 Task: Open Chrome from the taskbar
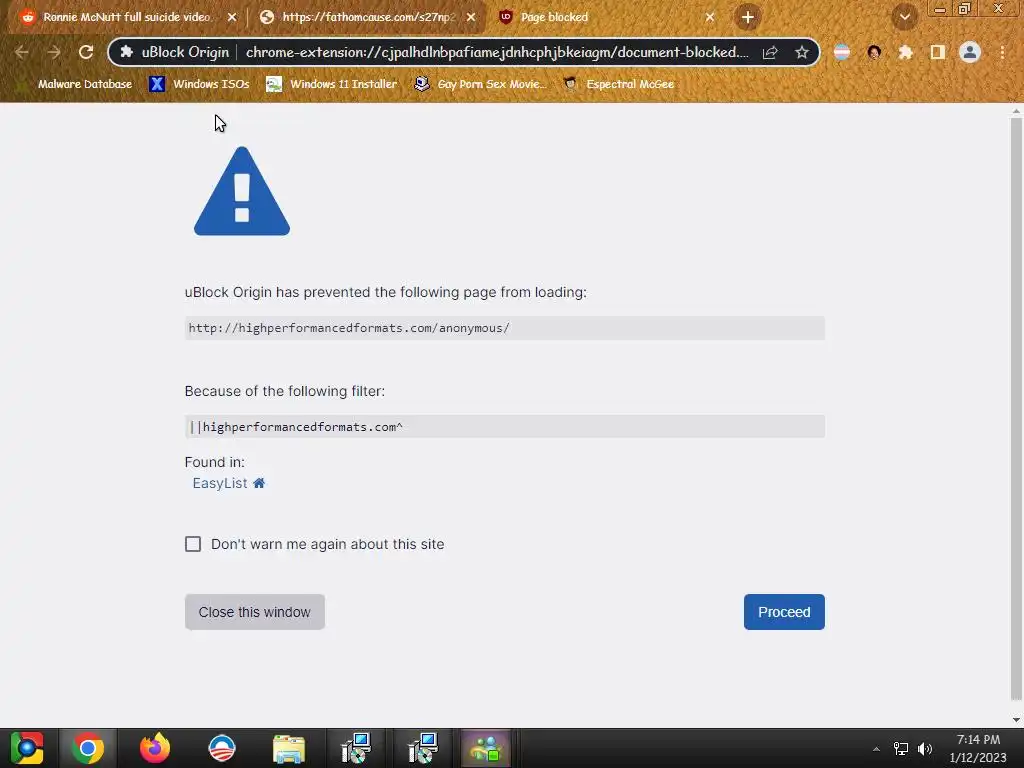88,748
